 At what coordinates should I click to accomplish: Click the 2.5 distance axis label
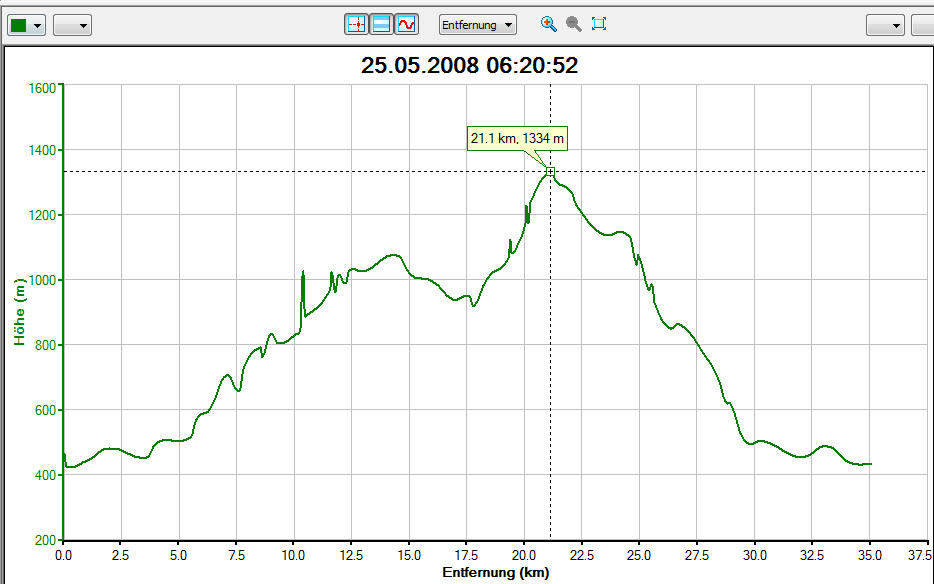pyautogui.click(x=120, y=555)
